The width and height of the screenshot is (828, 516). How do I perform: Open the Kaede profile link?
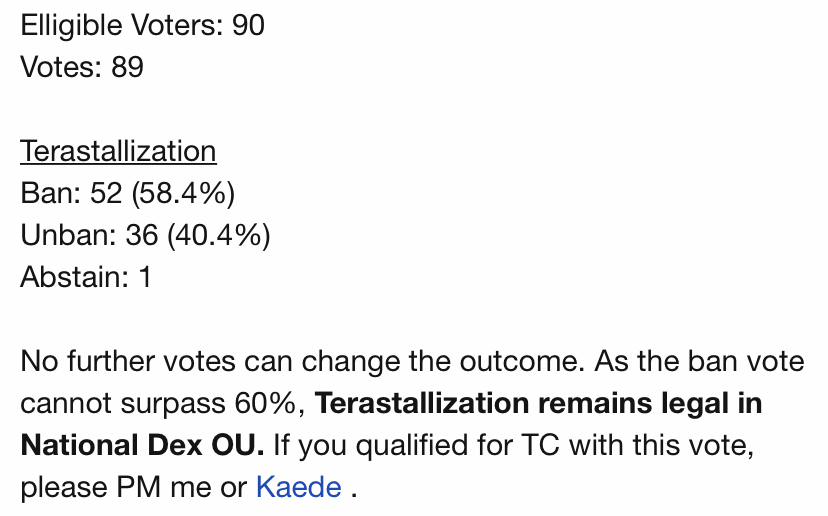click(299, 488)
